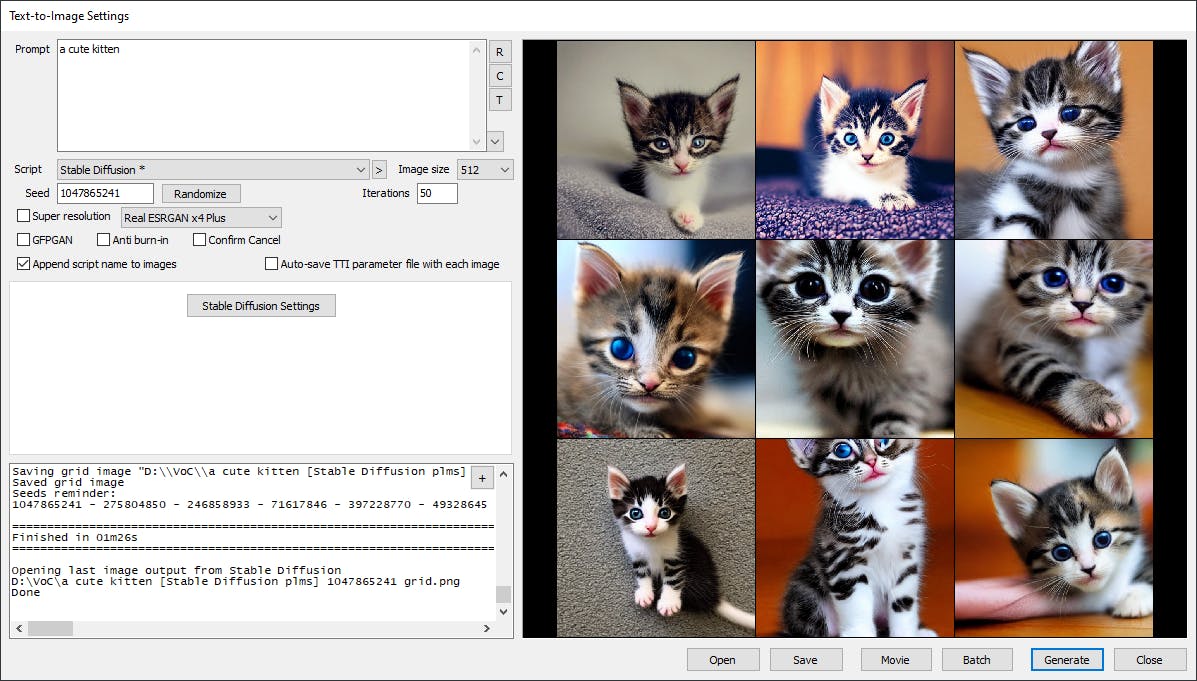The image size is (1197, 681).
Task: Open the Image size dropdown set to 512
Action: 485,169
